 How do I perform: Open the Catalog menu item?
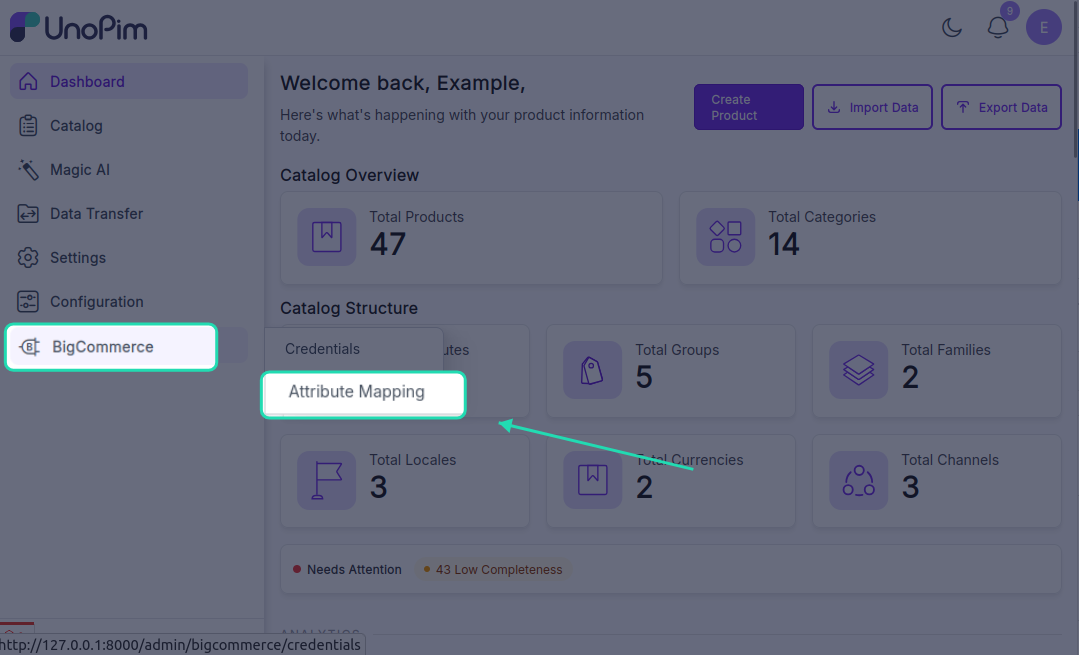(x=129, y=125)
